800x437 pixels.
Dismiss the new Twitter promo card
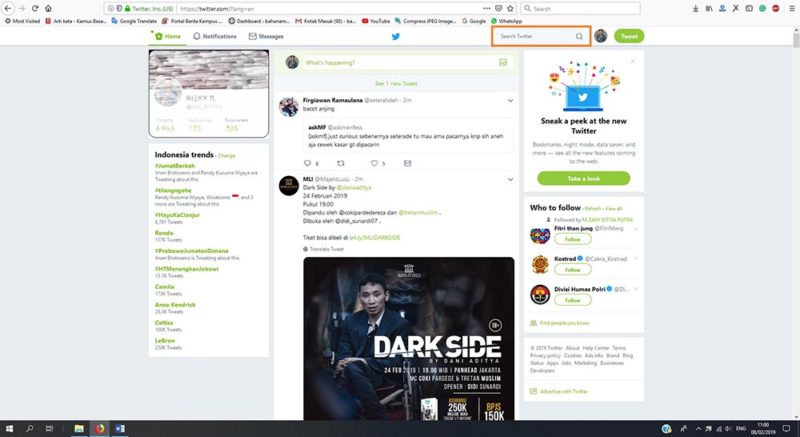pyautogui.click(x=633, y=61)
